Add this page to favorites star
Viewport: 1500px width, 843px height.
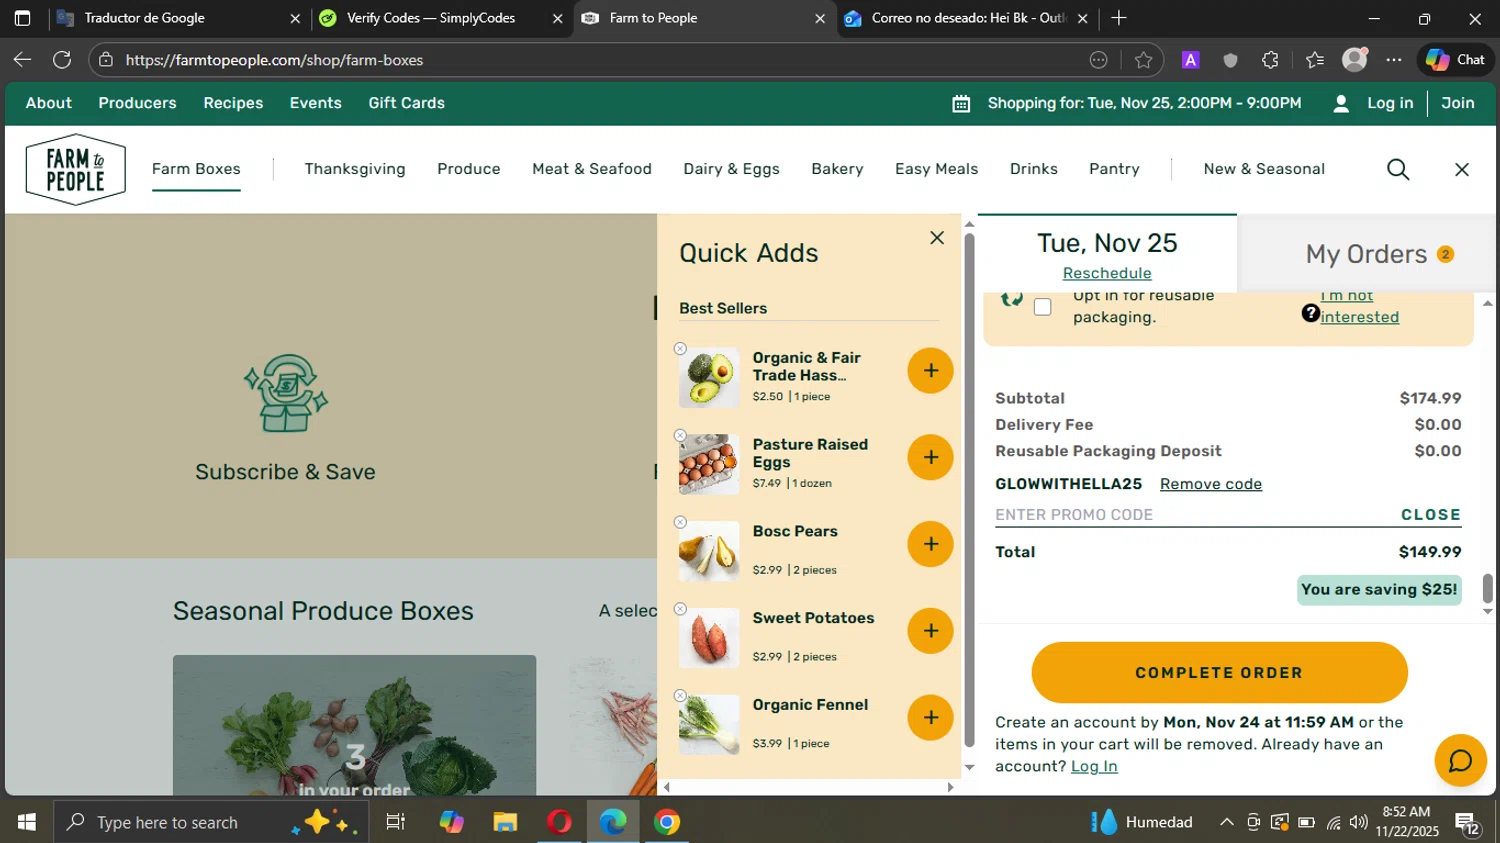1144,60
